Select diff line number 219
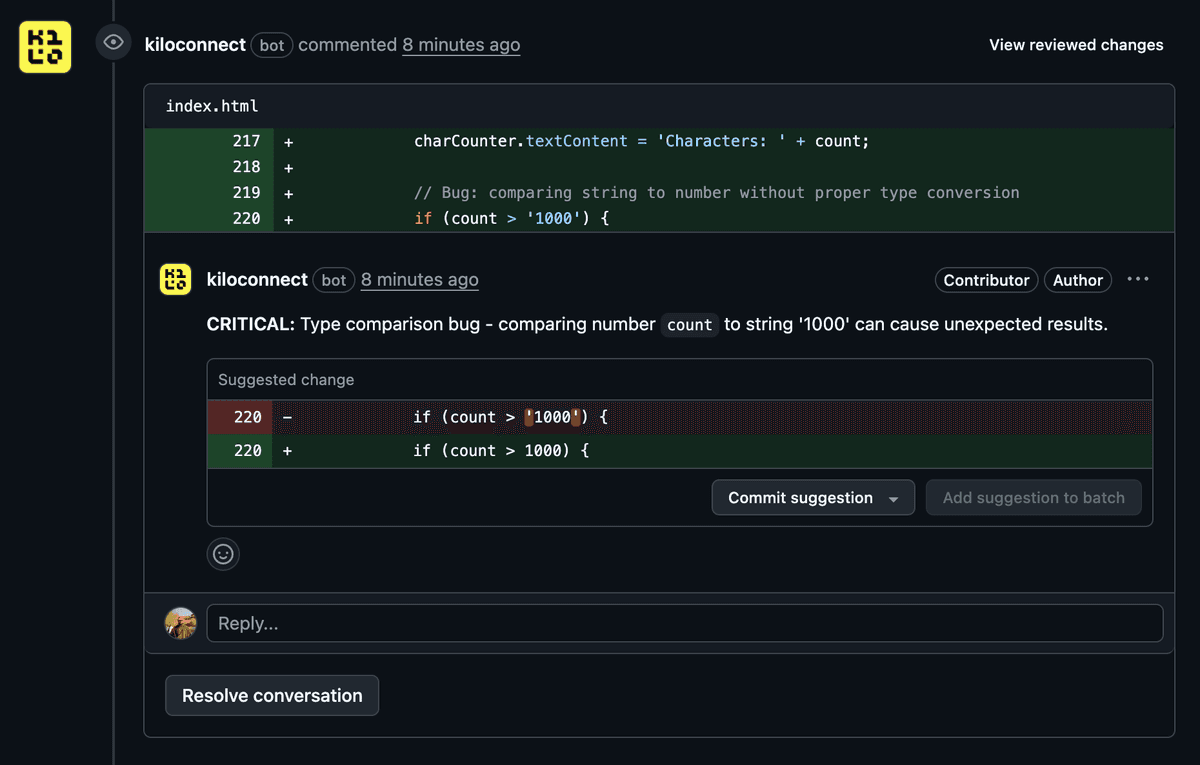1200x765 pixels. click(246, 193)
